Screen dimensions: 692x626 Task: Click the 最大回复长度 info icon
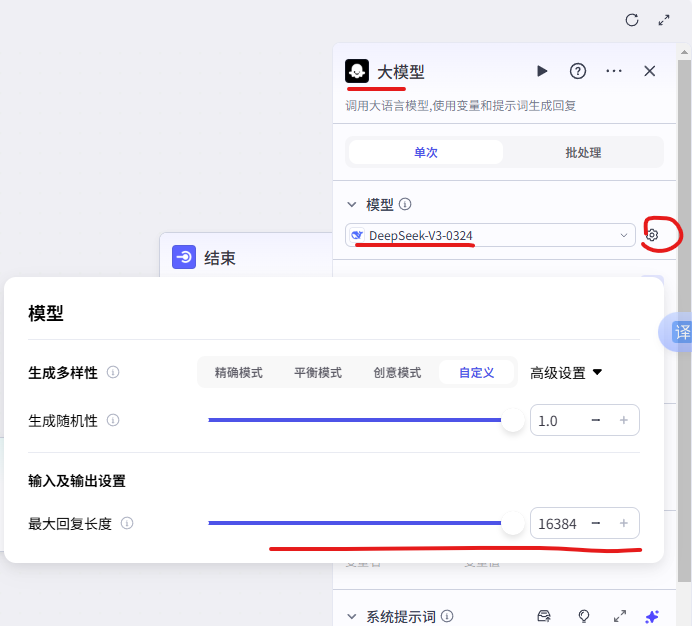click(x=127, y=523)
